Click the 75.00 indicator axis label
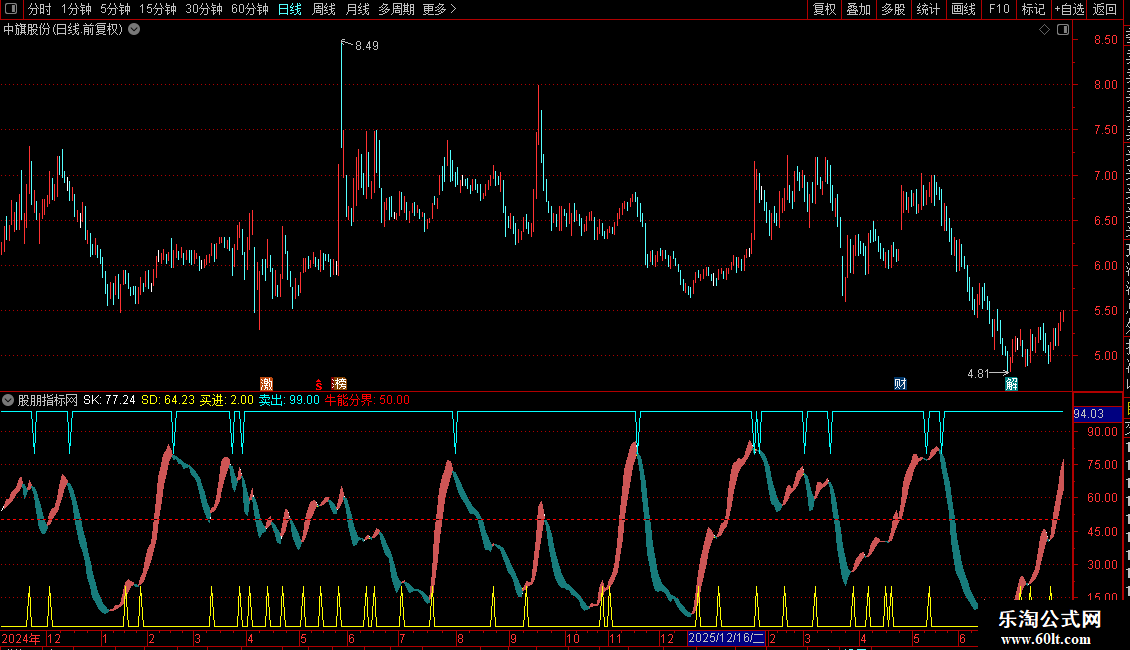1130x650 pixels. coord(1103,465)
